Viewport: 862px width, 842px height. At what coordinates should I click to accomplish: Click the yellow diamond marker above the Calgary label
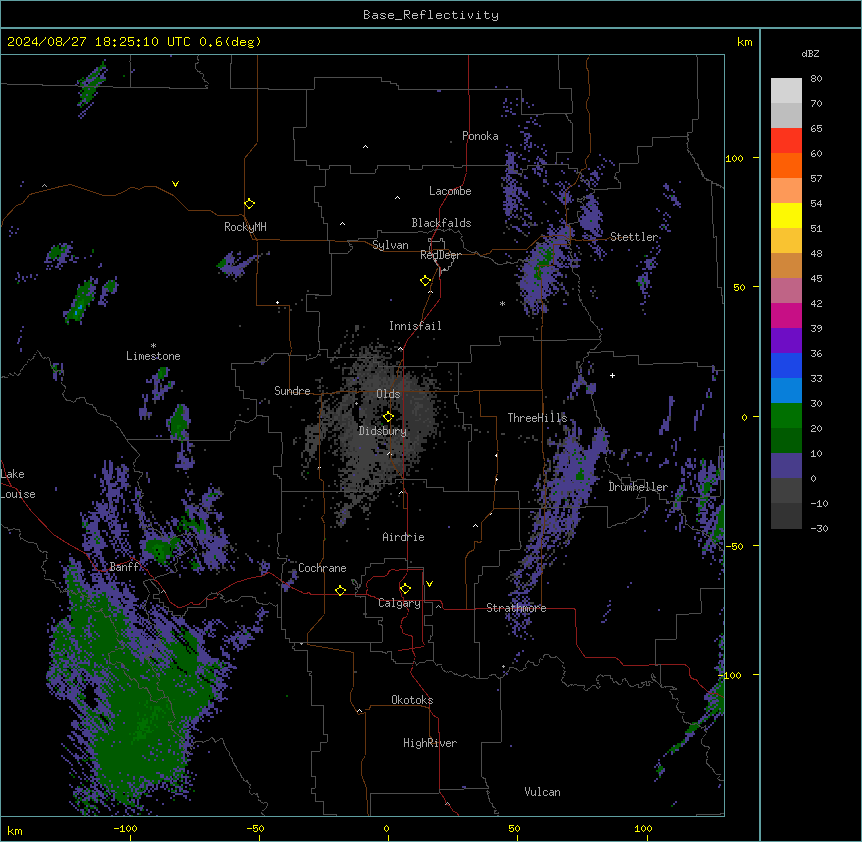click(x=405, y=589)
